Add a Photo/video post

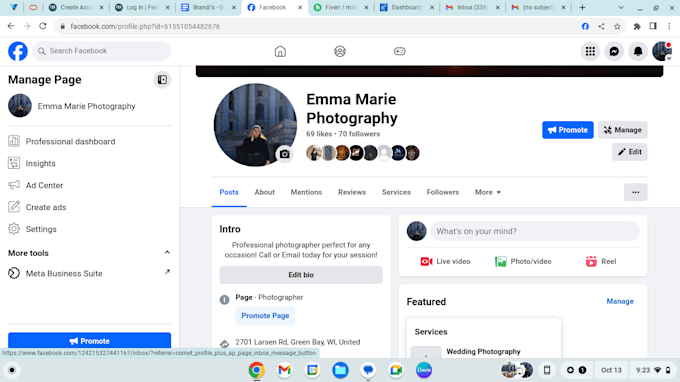click(x=523, y=261)
